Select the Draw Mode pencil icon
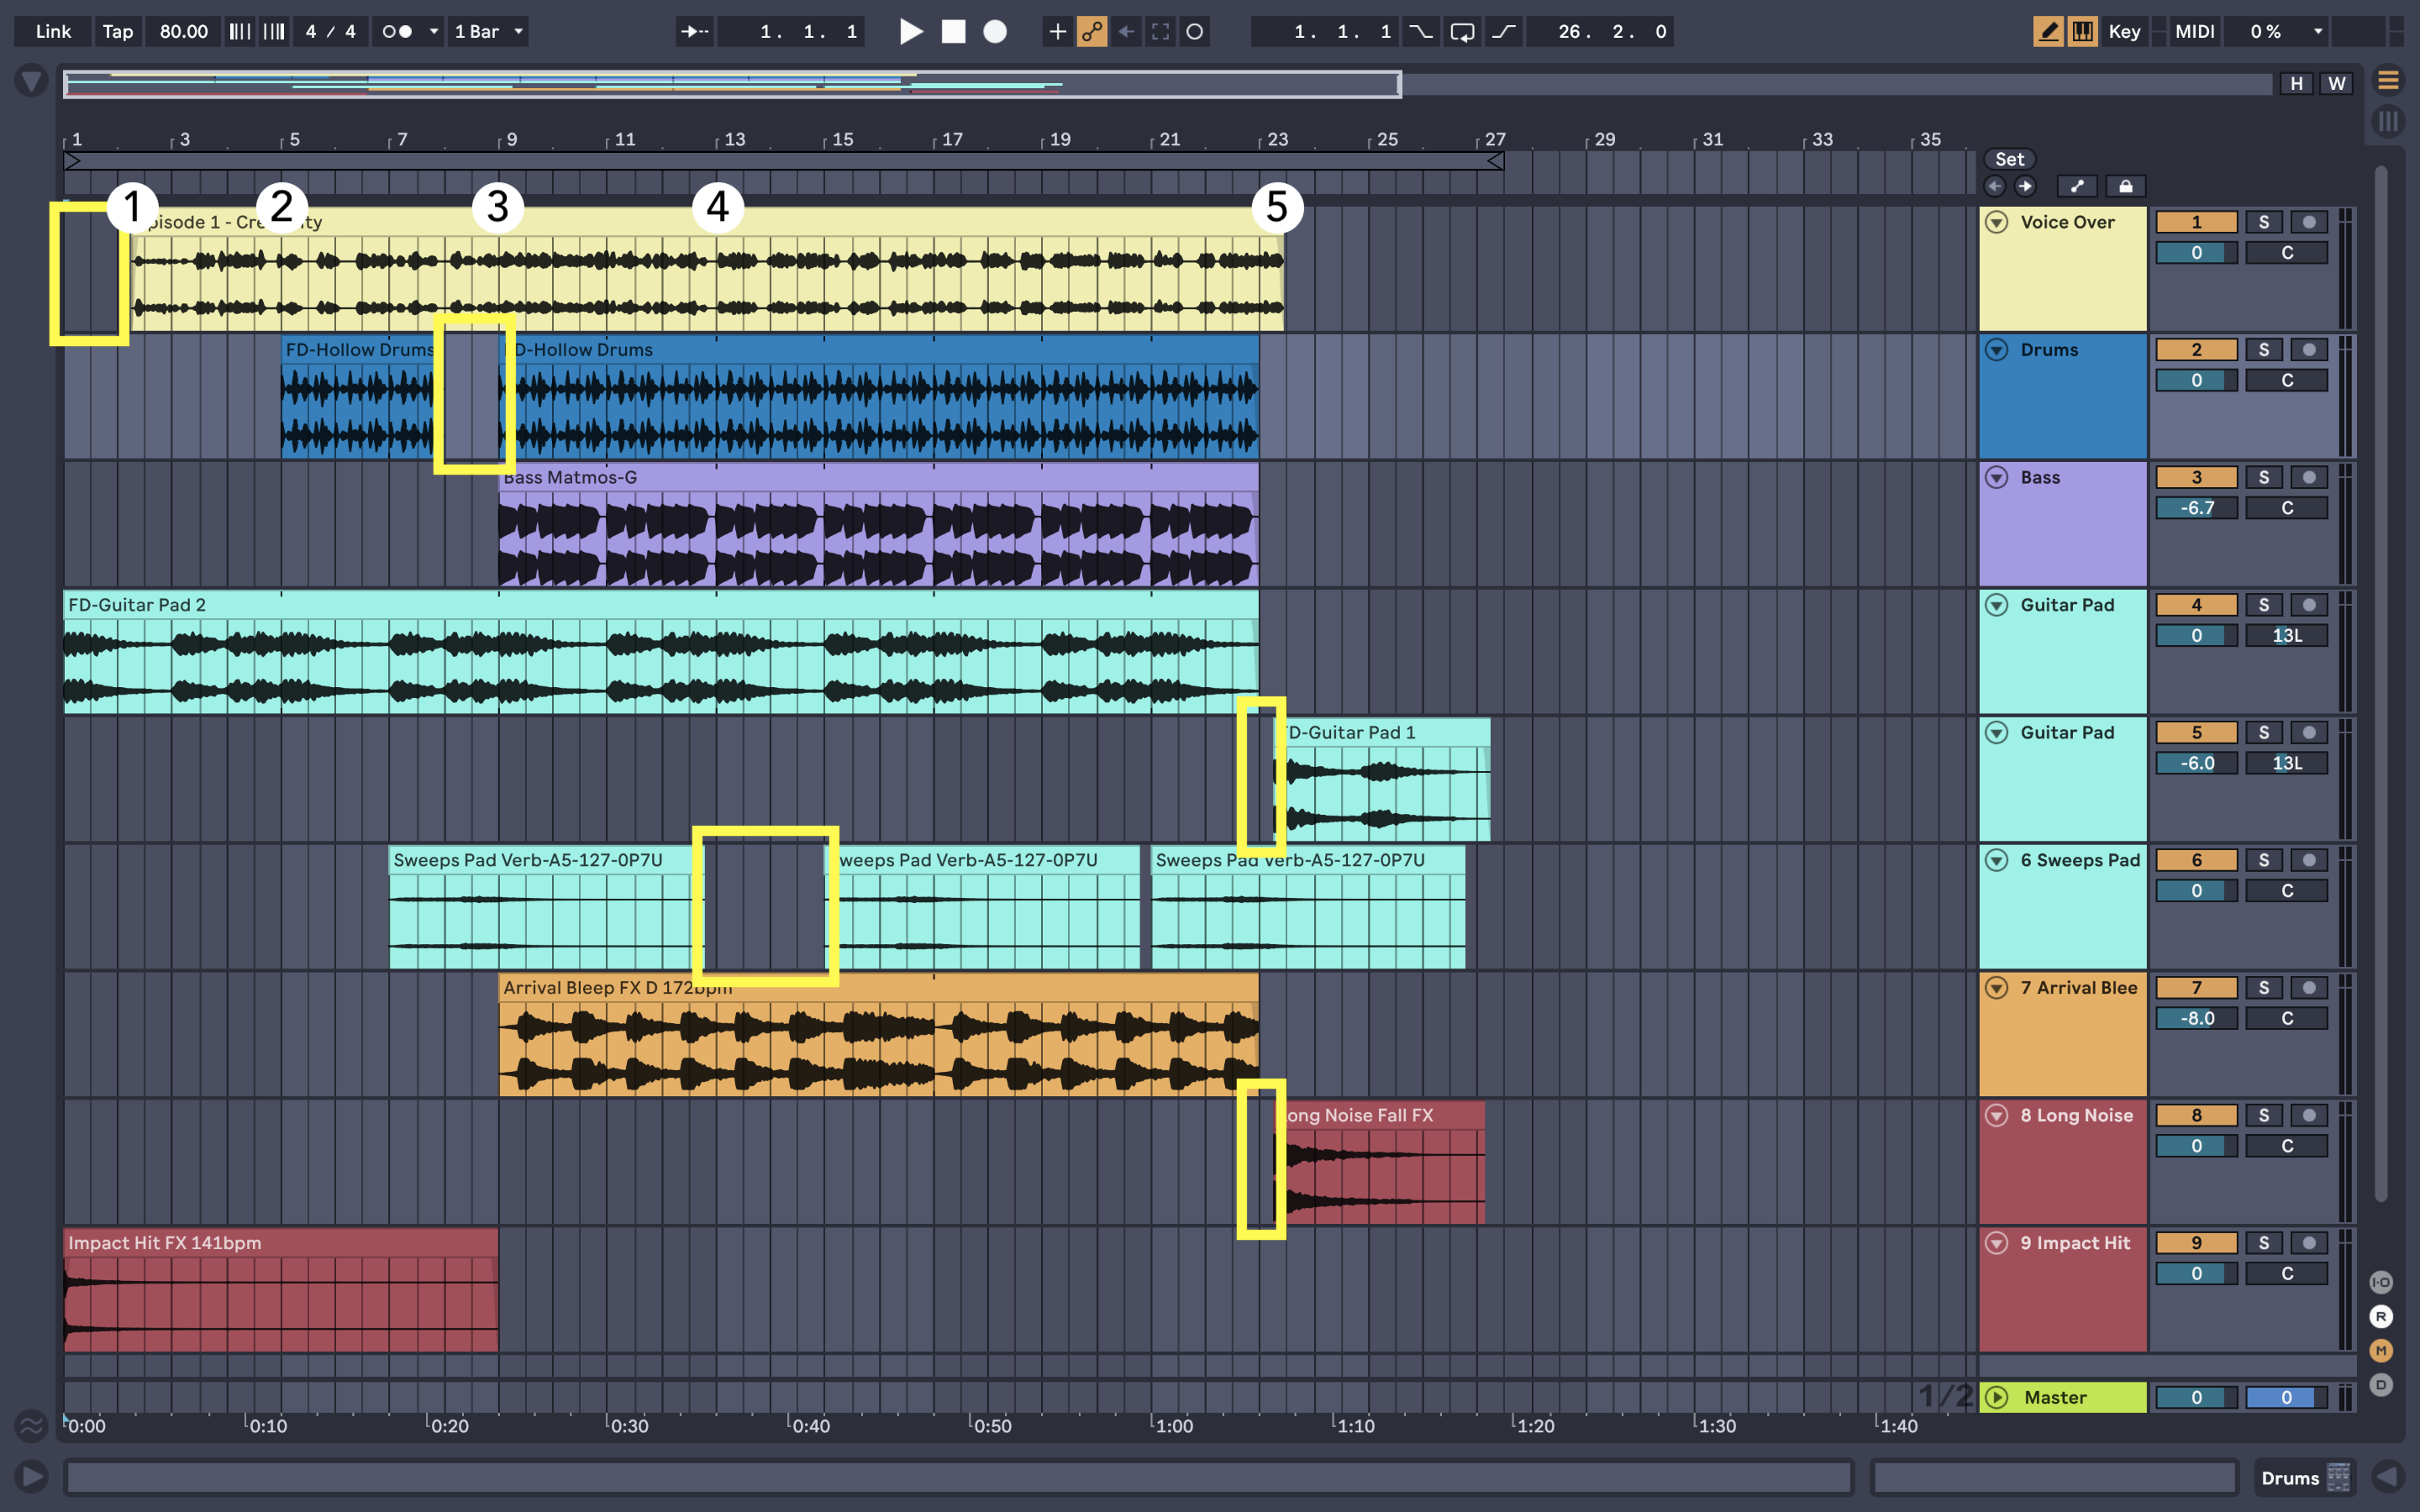This screenshot has height=1512, width=2420. pos(2047,31)
